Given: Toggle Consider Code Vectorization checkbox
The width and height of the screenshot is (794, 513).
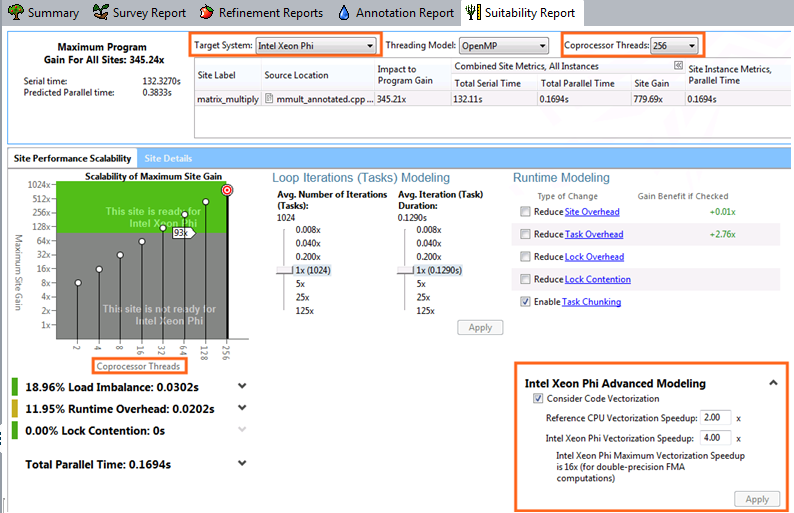Looking at the screenshot, I should click(x=538, y=398).
